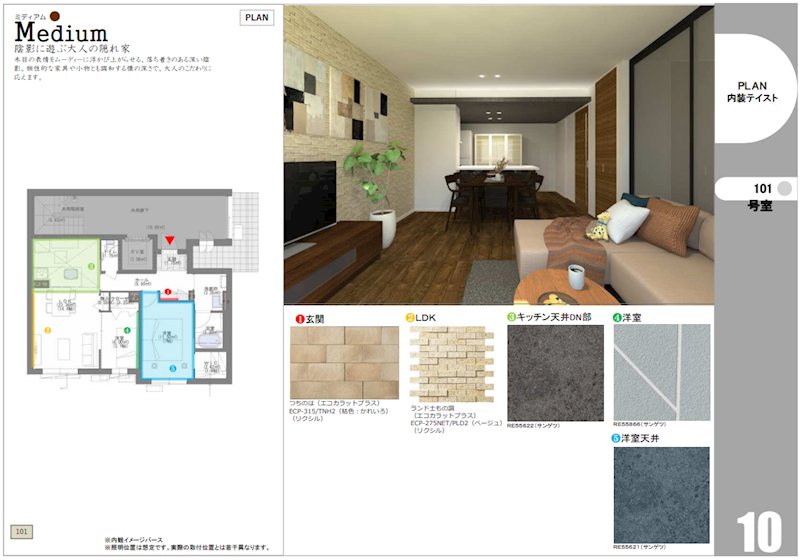The width and height of the screenshot is (800, 560).
Task: Click the page number 10
Action: [x=758, y=530]
